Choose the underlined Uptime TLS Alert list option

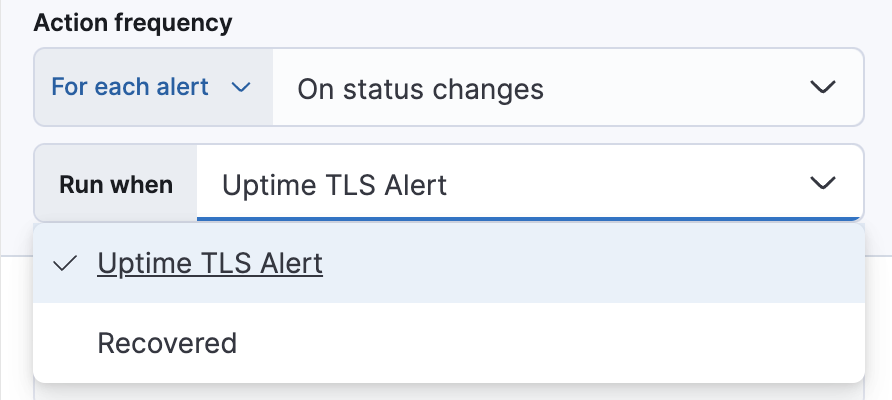tap(210, 264)
